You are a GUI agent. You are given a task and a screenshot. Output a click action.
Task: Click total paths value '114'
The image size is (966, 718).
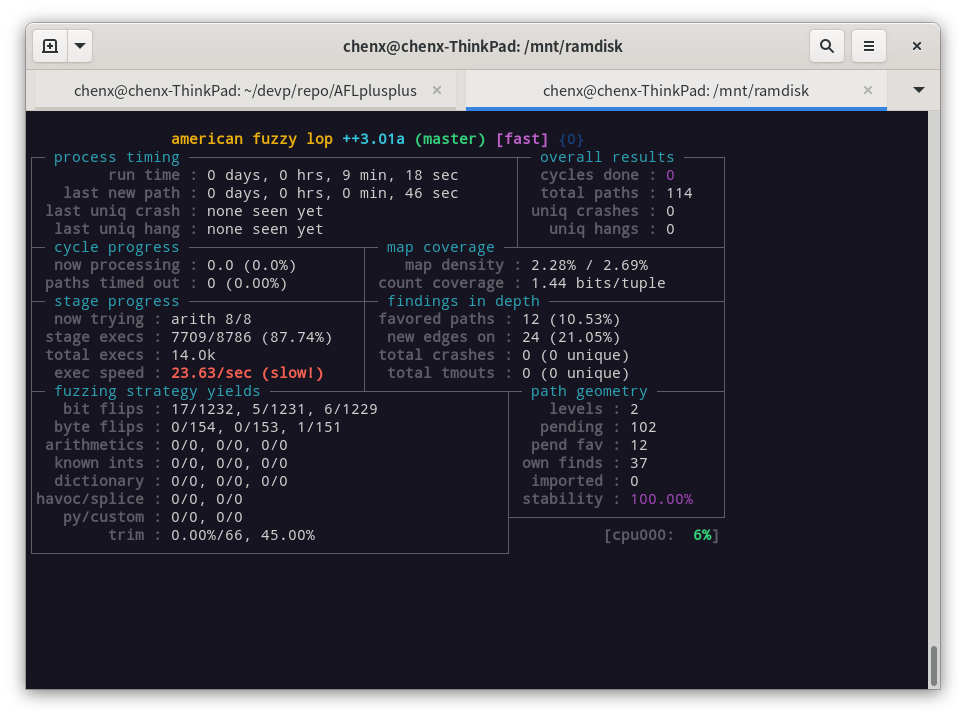point(679,194)
